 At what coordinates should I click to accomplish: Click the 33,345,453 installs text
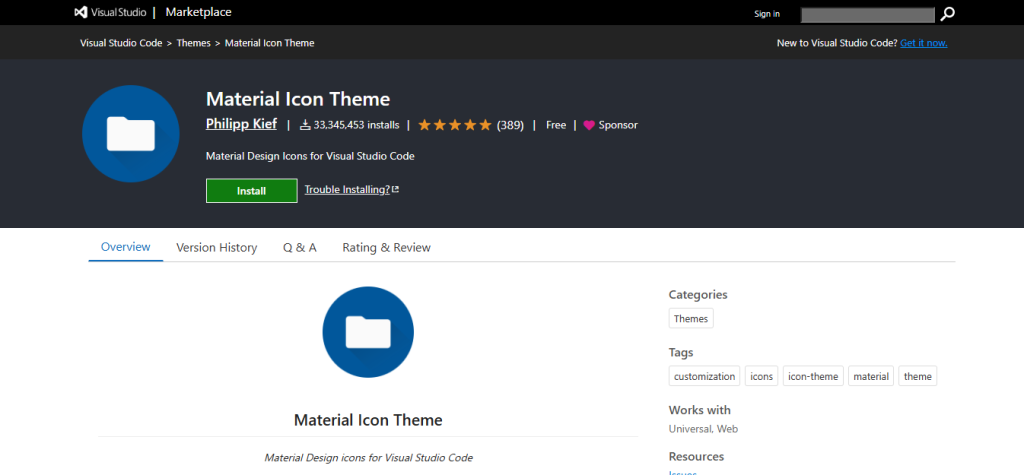pos(356,125)
